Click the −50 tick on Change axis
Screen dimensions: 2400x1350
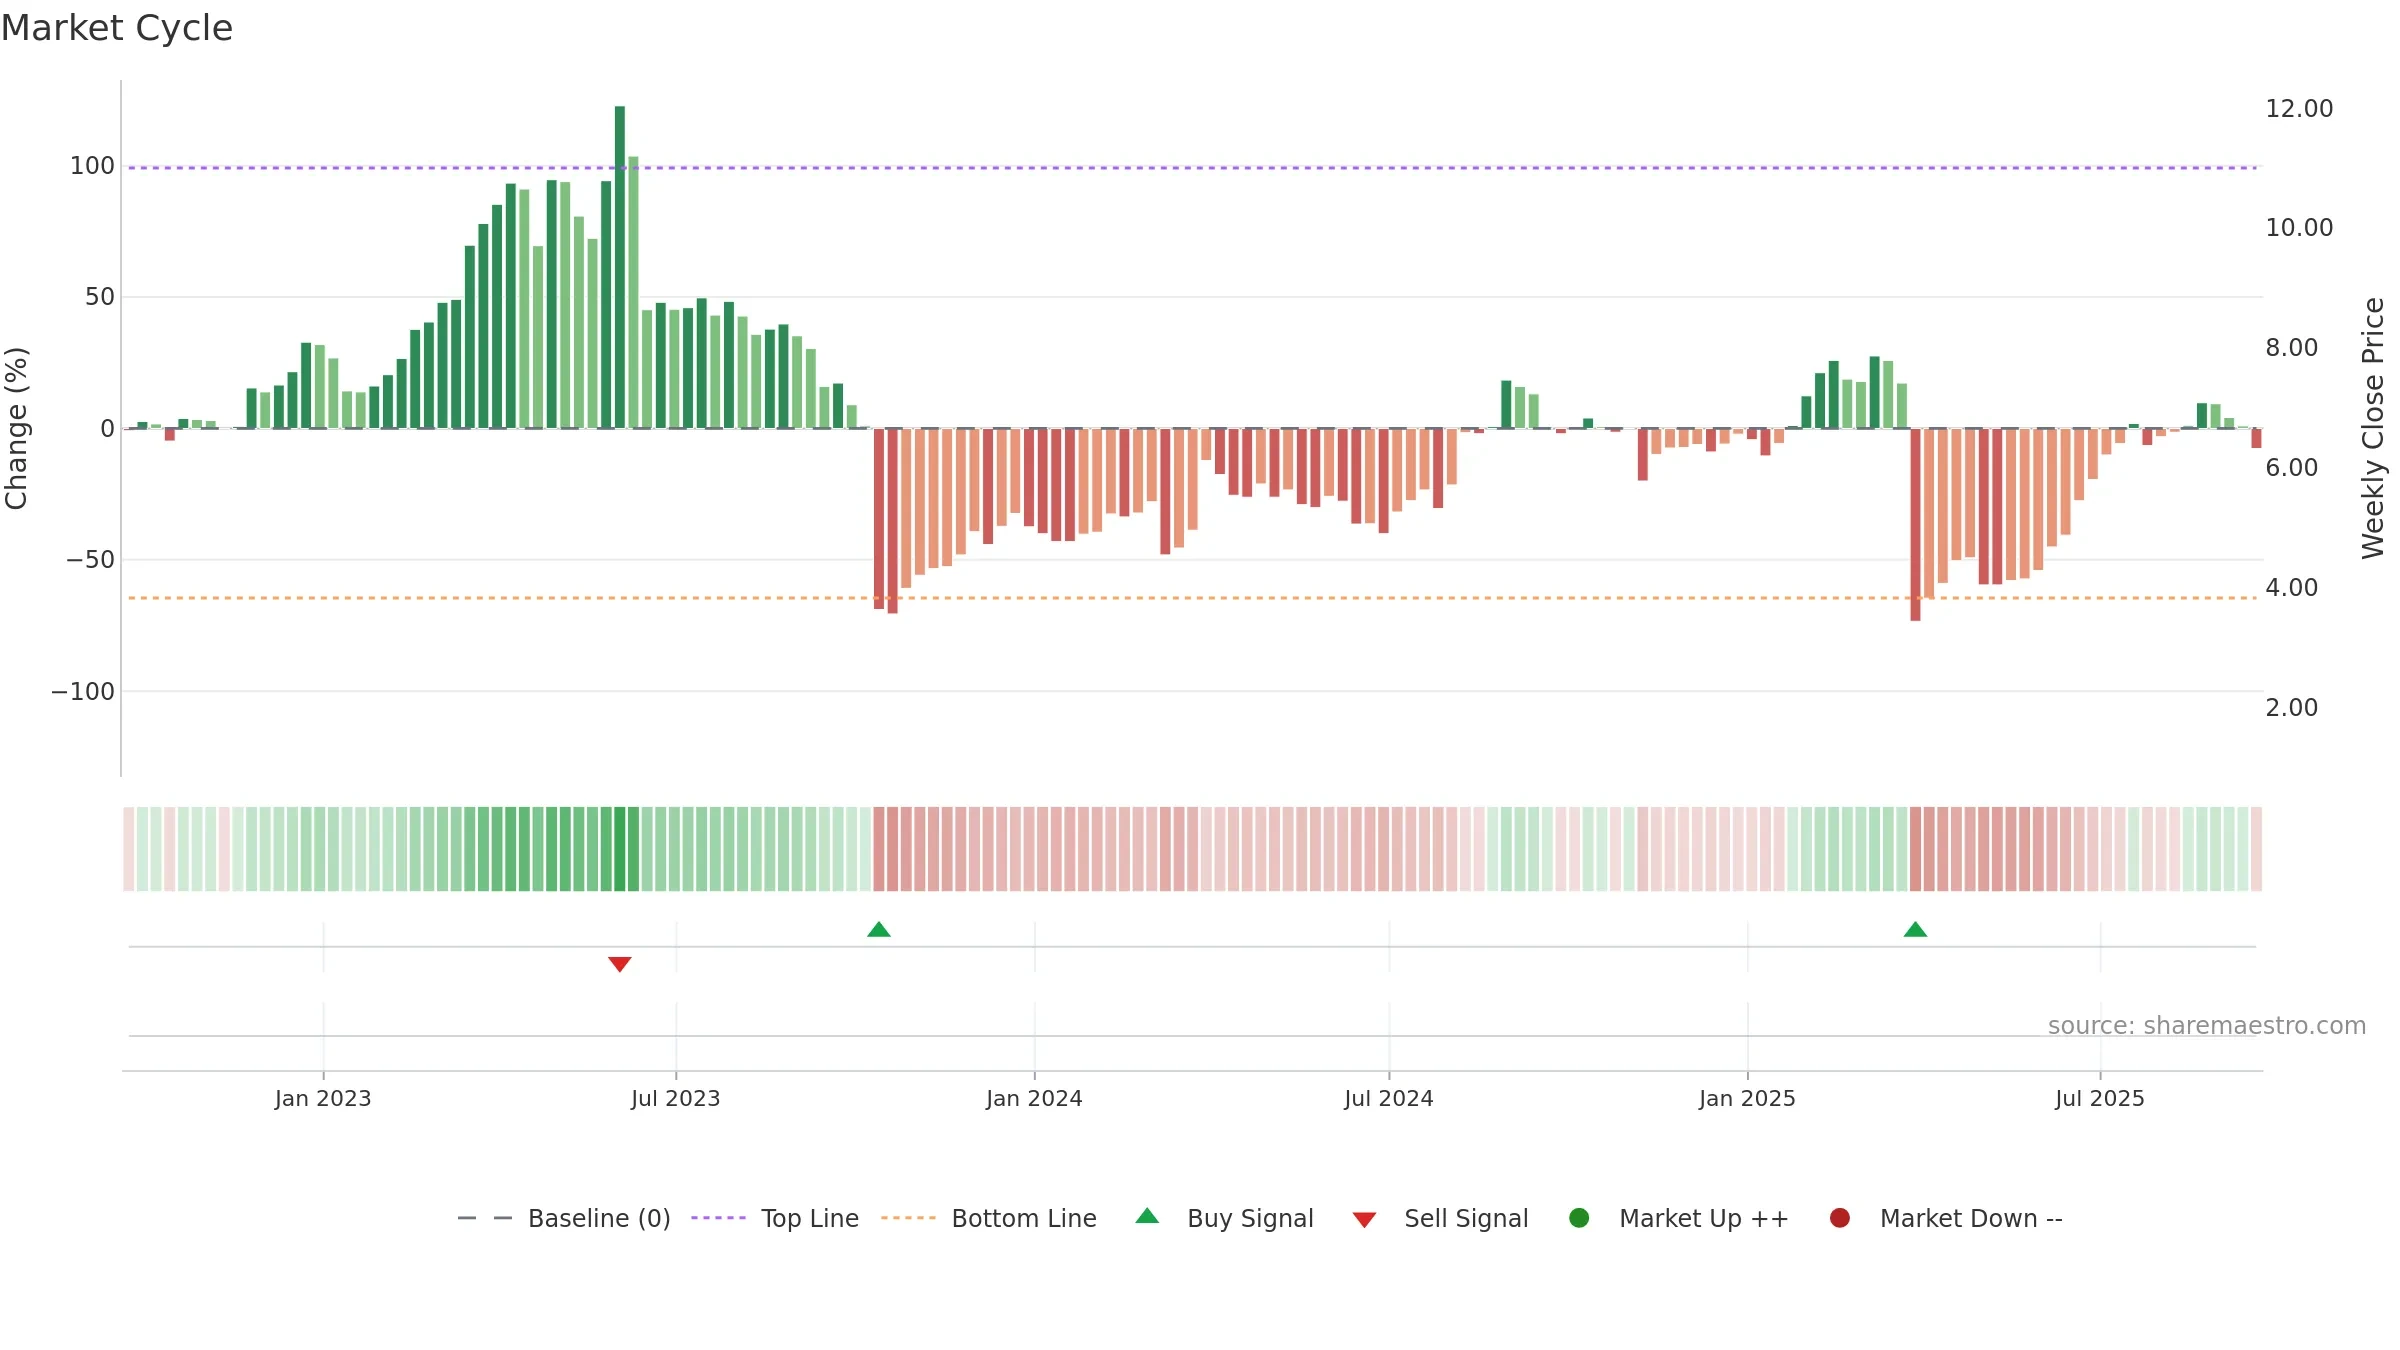[90, 560]
